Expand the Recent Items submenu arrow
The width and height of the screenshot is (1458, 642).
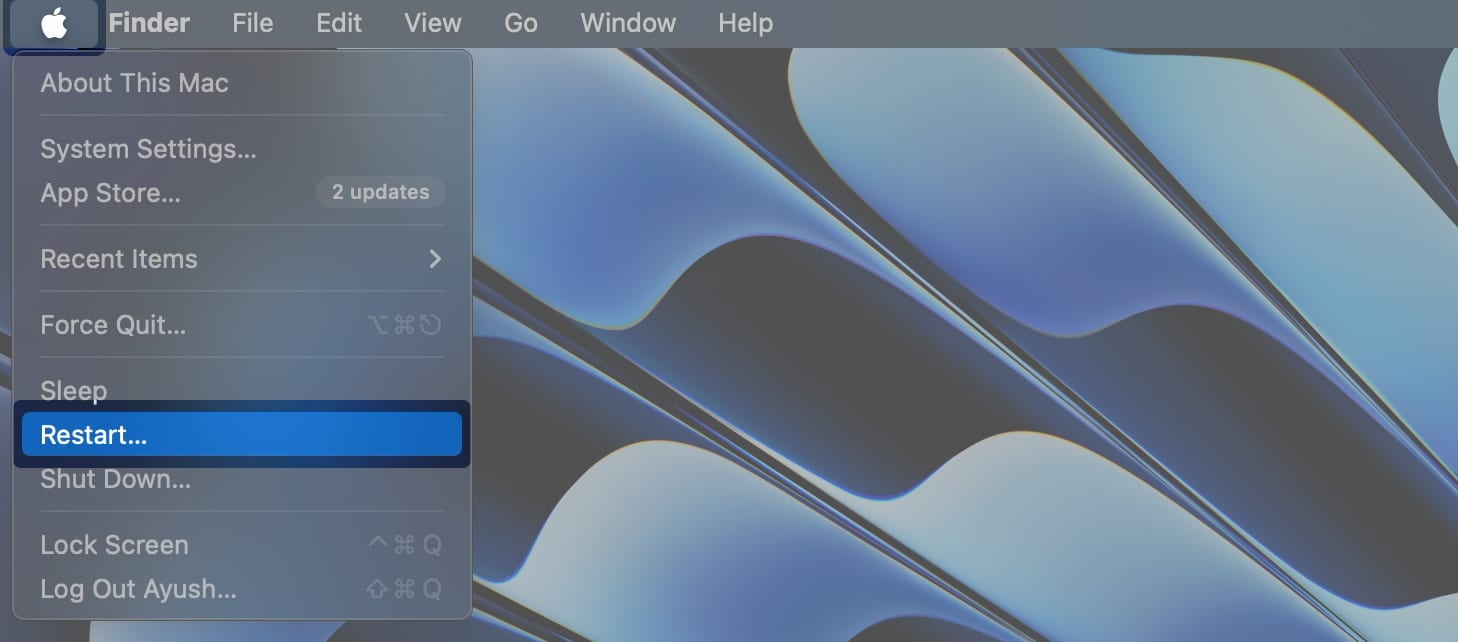434,259
